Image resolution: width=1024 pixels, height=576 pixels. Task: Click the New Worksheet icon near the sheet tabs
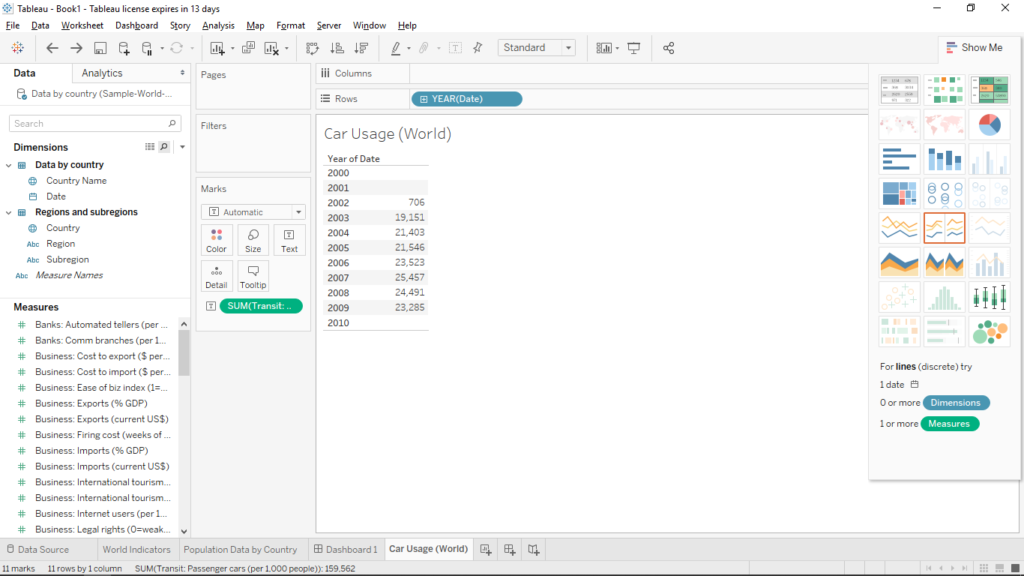pos(486,548)
